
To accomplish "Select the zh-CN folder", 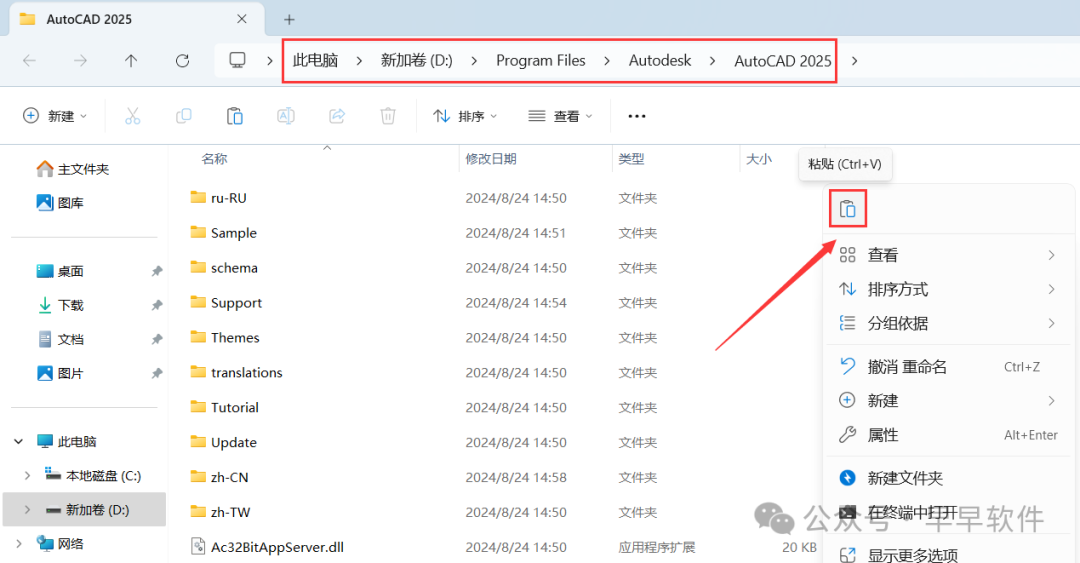I will pos(229,477).
